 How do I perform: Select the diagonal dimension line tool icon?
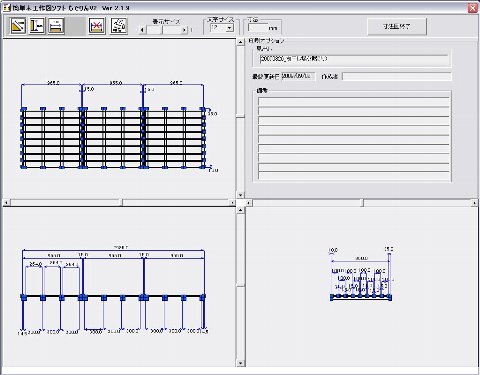point(18,26)
